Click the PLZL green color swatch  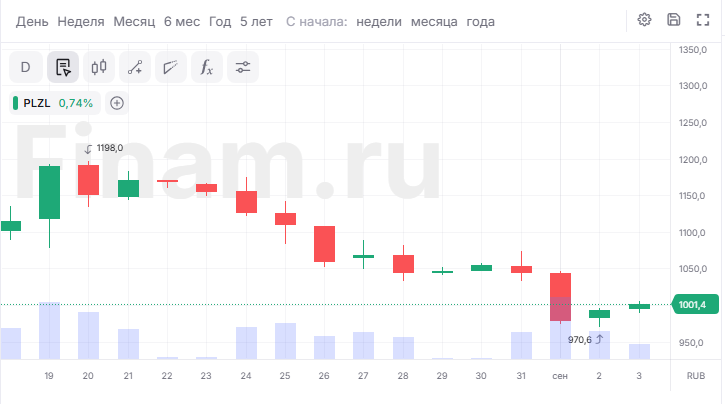15,103
